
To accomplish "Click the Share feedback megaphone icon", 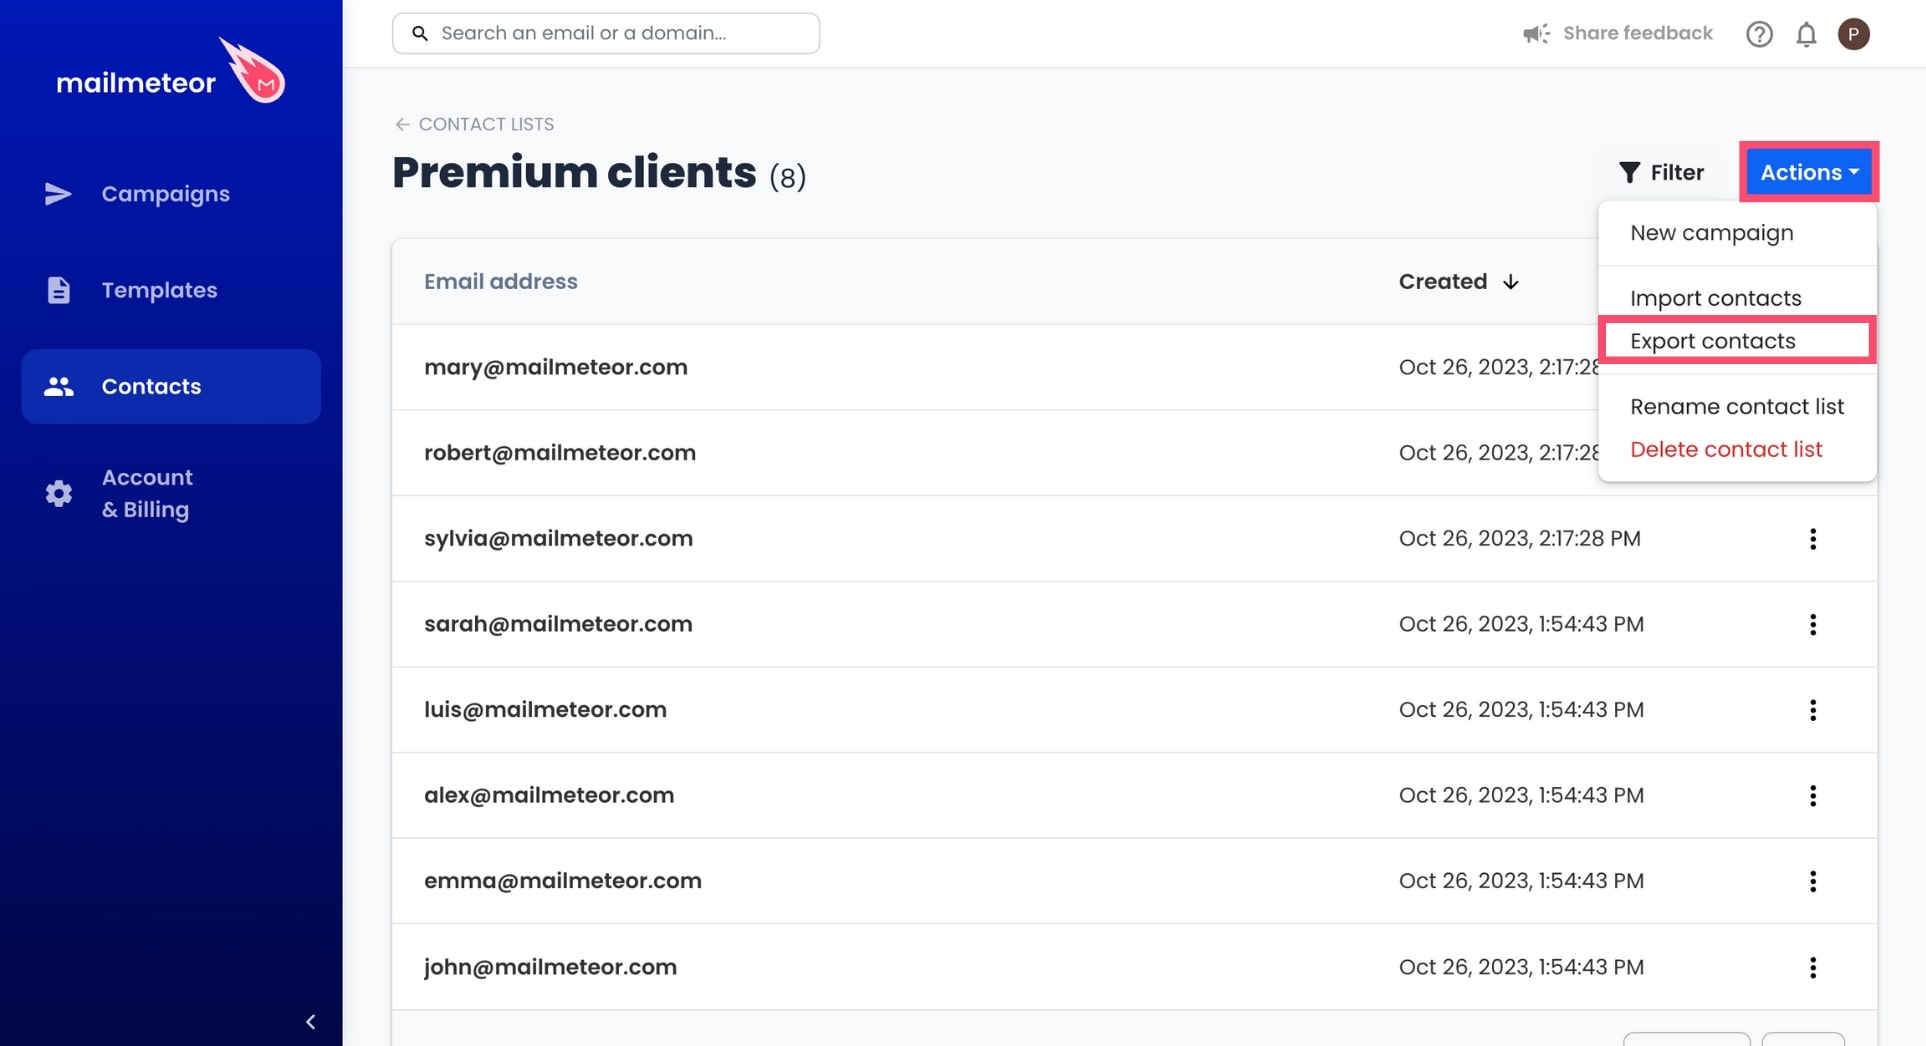I will point(1536,34).
